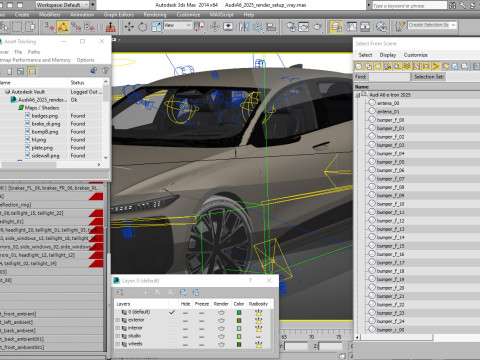Toggle the highlighted Angle Snap icon

pos(63,27)
